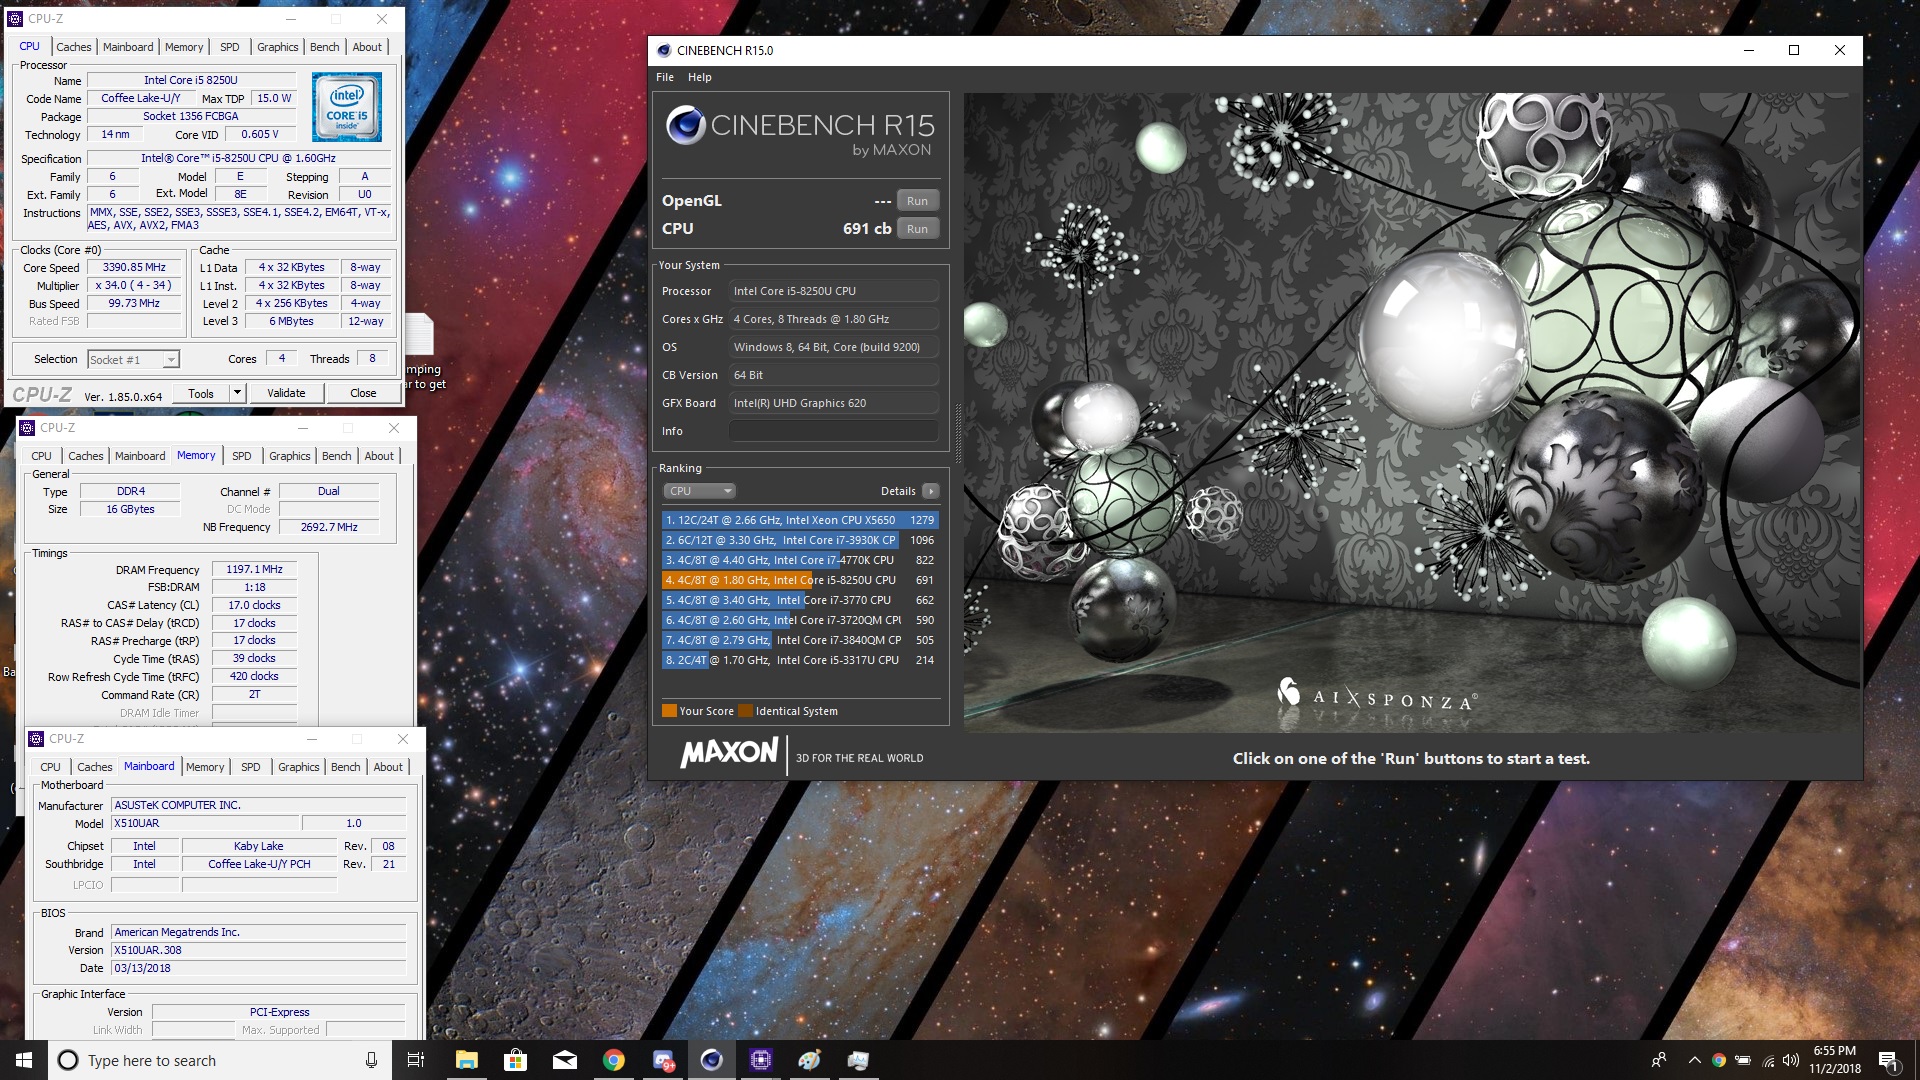
Task: Open SPD tab in Memory CPU-Z window
Action: (242, 456)
